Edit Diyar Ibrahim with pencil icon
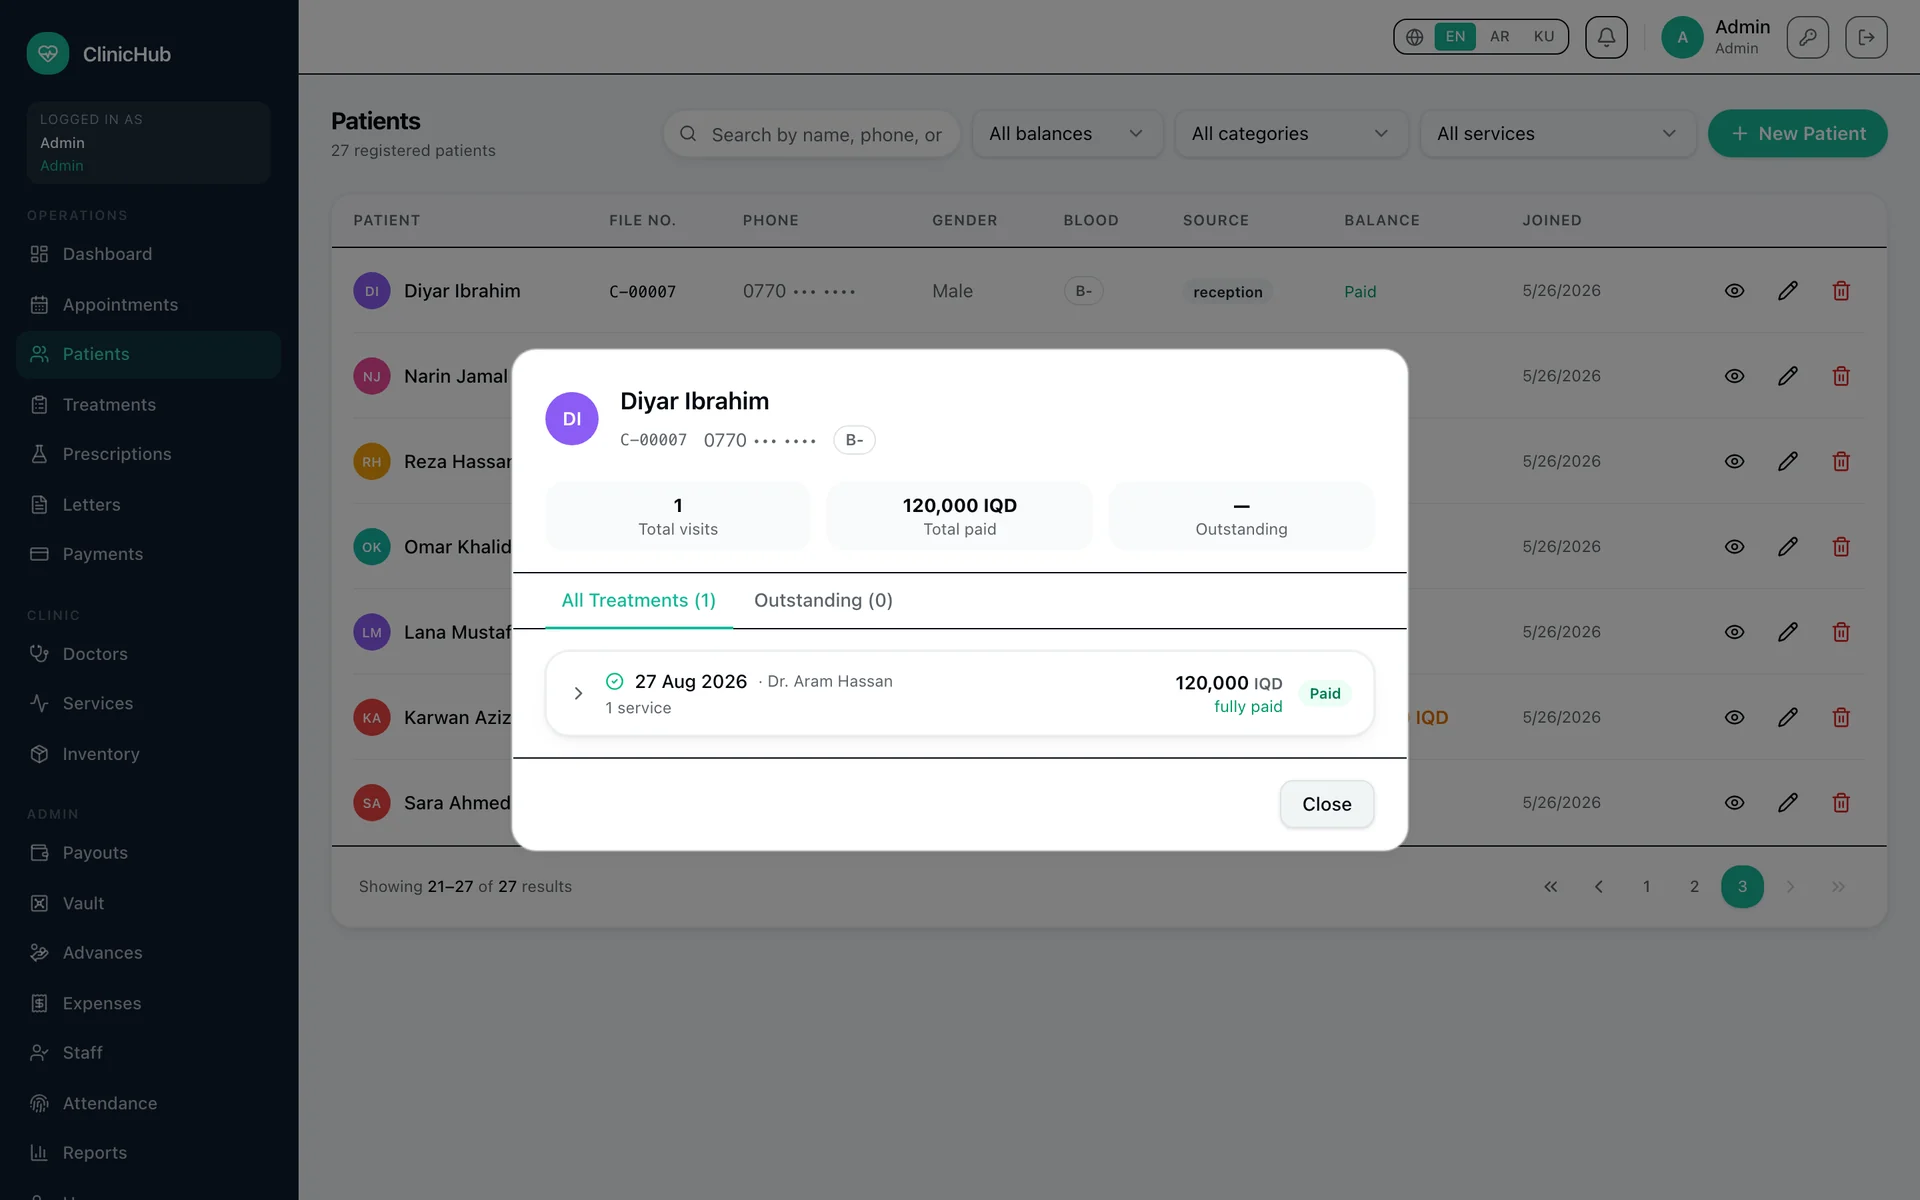This screenshot has height=1200, width=1920. point(1788,291)
